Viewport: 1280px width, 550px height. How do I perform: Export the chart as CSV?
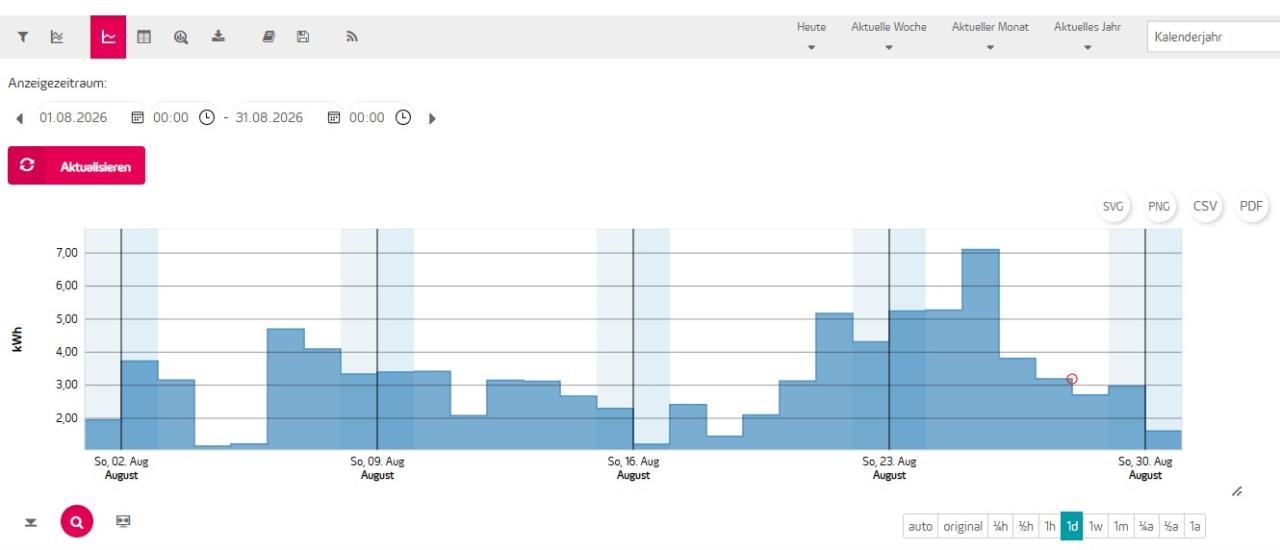1205,207
